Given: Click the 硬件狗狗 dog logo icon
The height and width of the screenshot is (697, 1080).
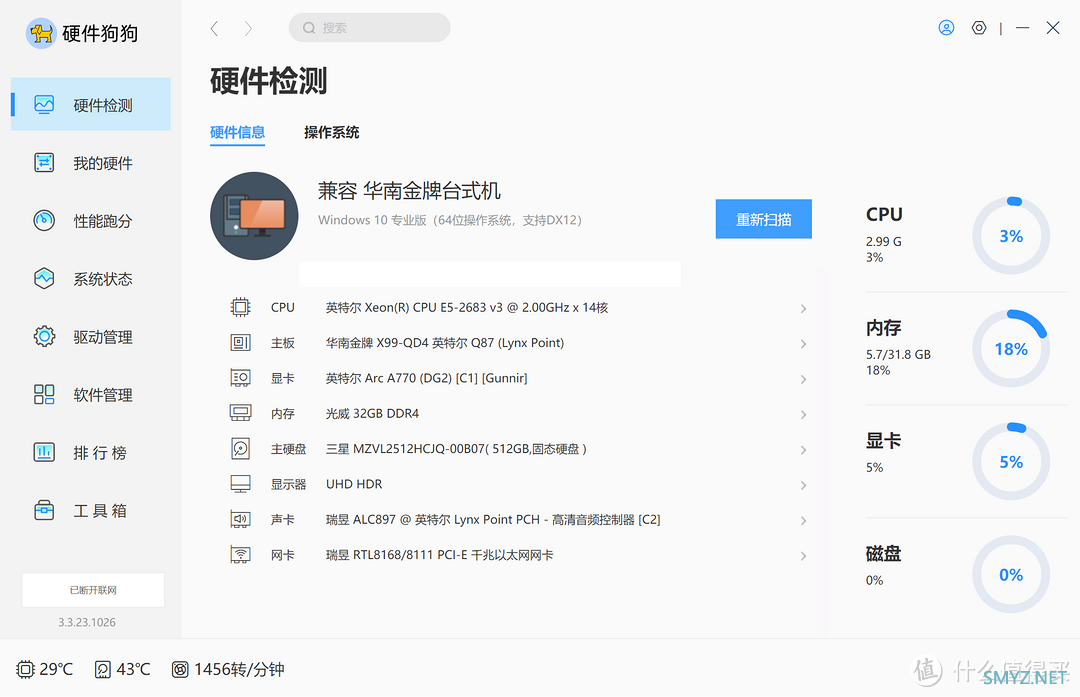Looking at the screenshot, I should [x=41, y=33].
